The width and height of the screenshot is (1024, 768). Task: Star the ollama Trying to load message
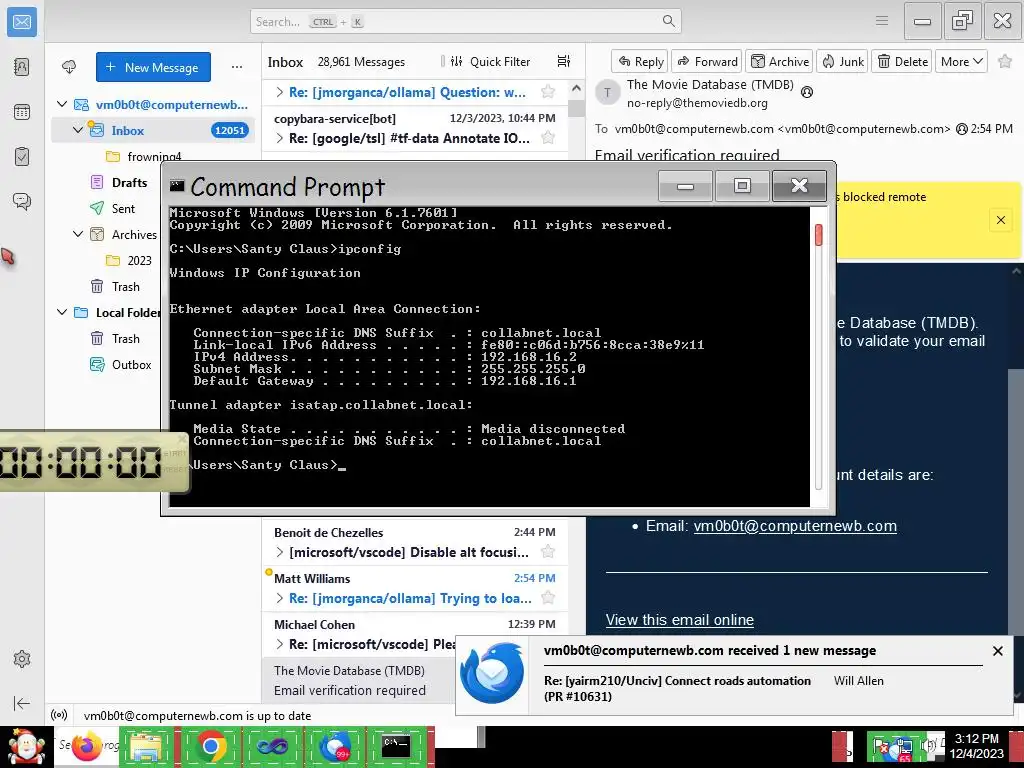pyautogui.click(x=548, y=598)
